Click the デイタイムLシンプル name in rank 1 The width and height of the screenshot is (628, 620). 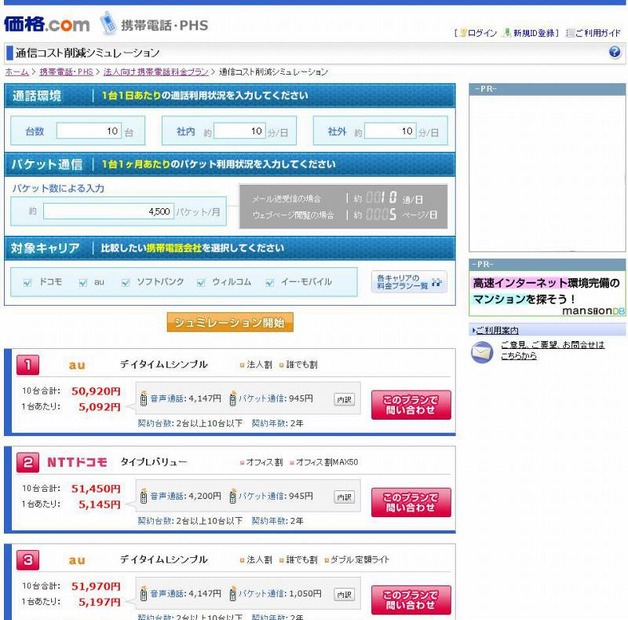164,364
